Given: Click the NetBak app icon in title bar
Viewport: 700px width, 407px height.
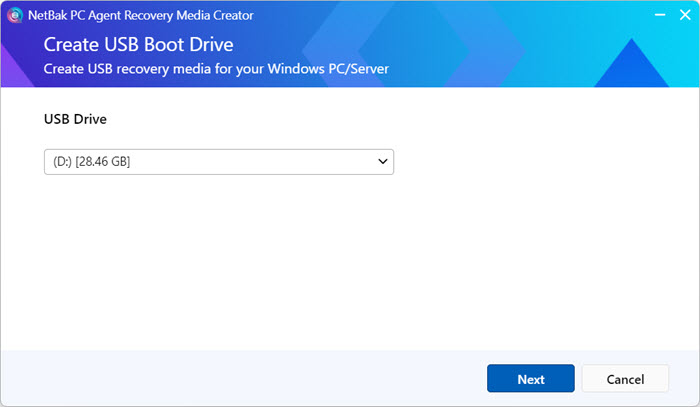Looking at the screenshot, I should (x=15, y=15).
